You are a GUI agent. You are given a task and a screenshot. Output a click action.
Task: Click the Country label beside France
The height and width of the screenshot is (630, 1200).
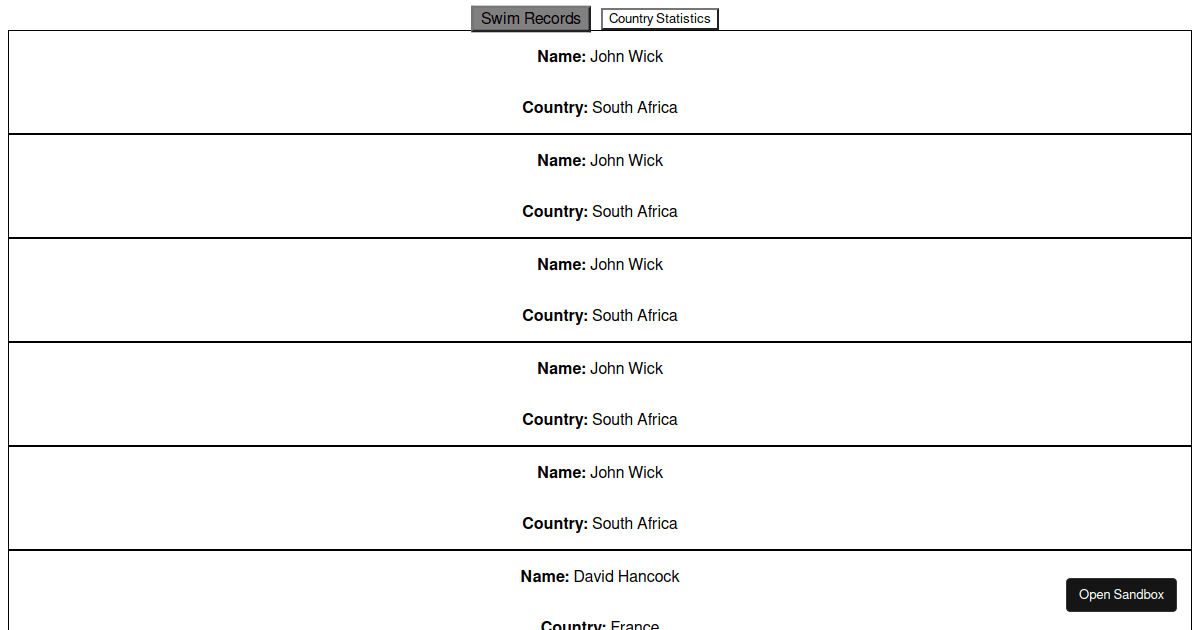(x=573, y=626)
